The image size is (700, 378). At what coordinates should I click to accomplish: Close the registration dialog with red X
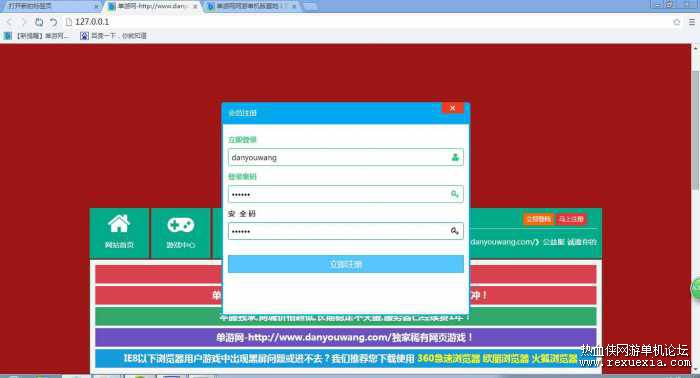coord(452,108)
